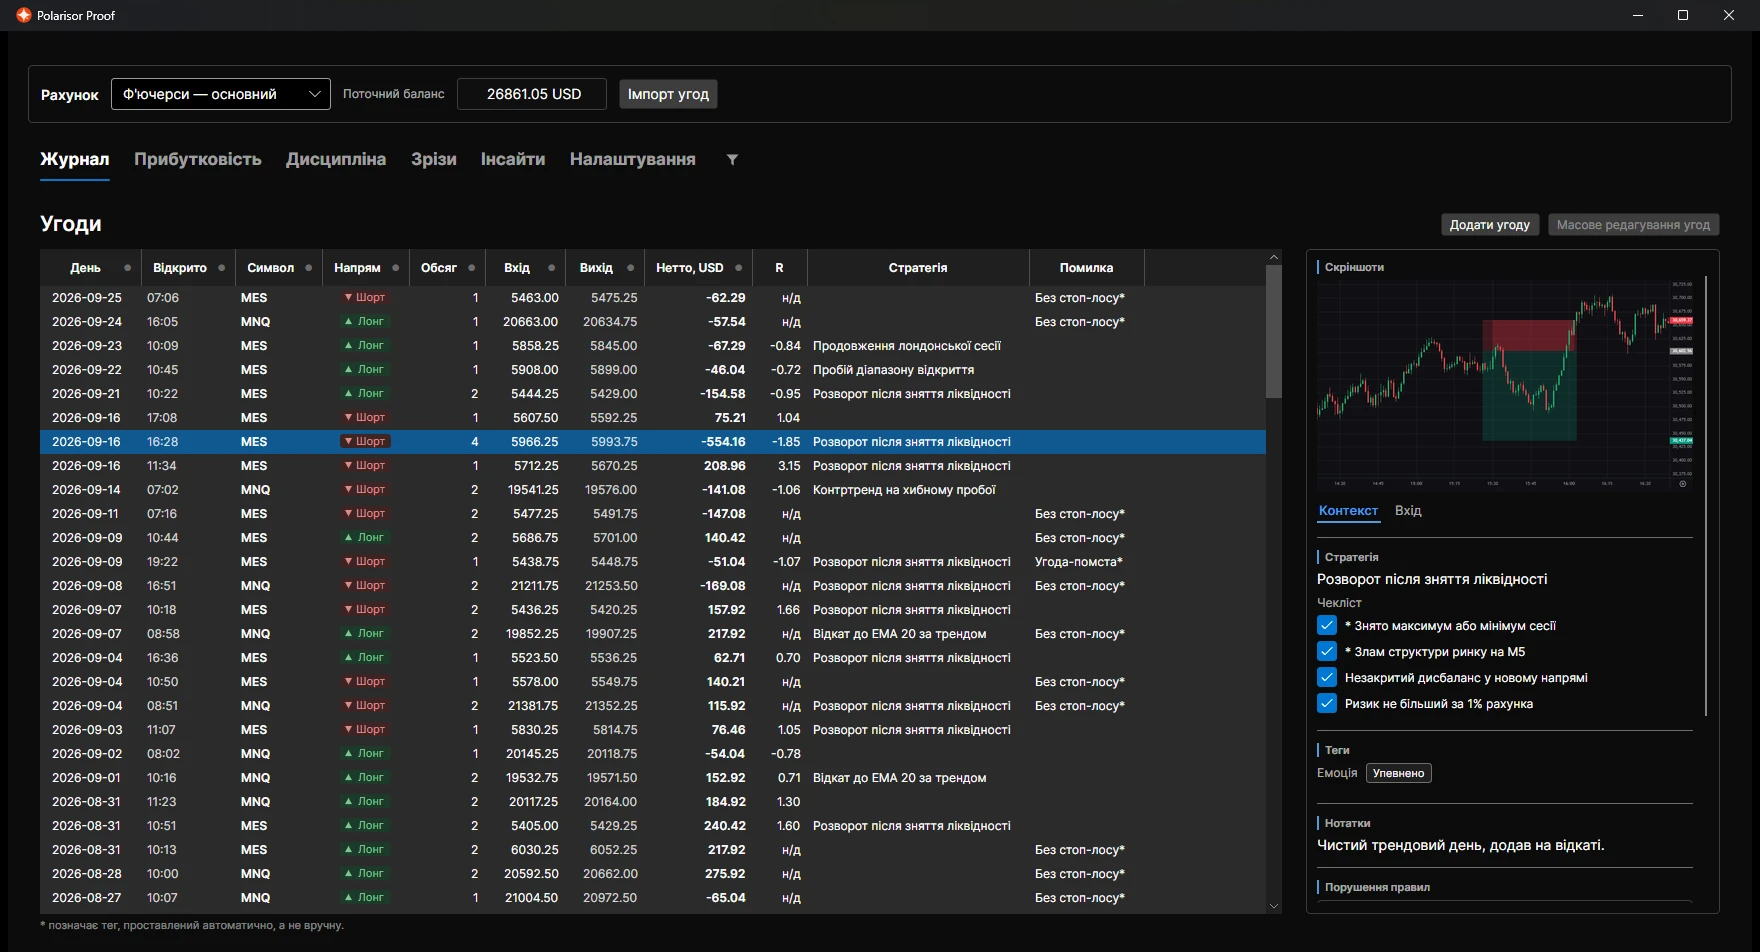Show the Вхід screenshot tab

pos(1408,511)
